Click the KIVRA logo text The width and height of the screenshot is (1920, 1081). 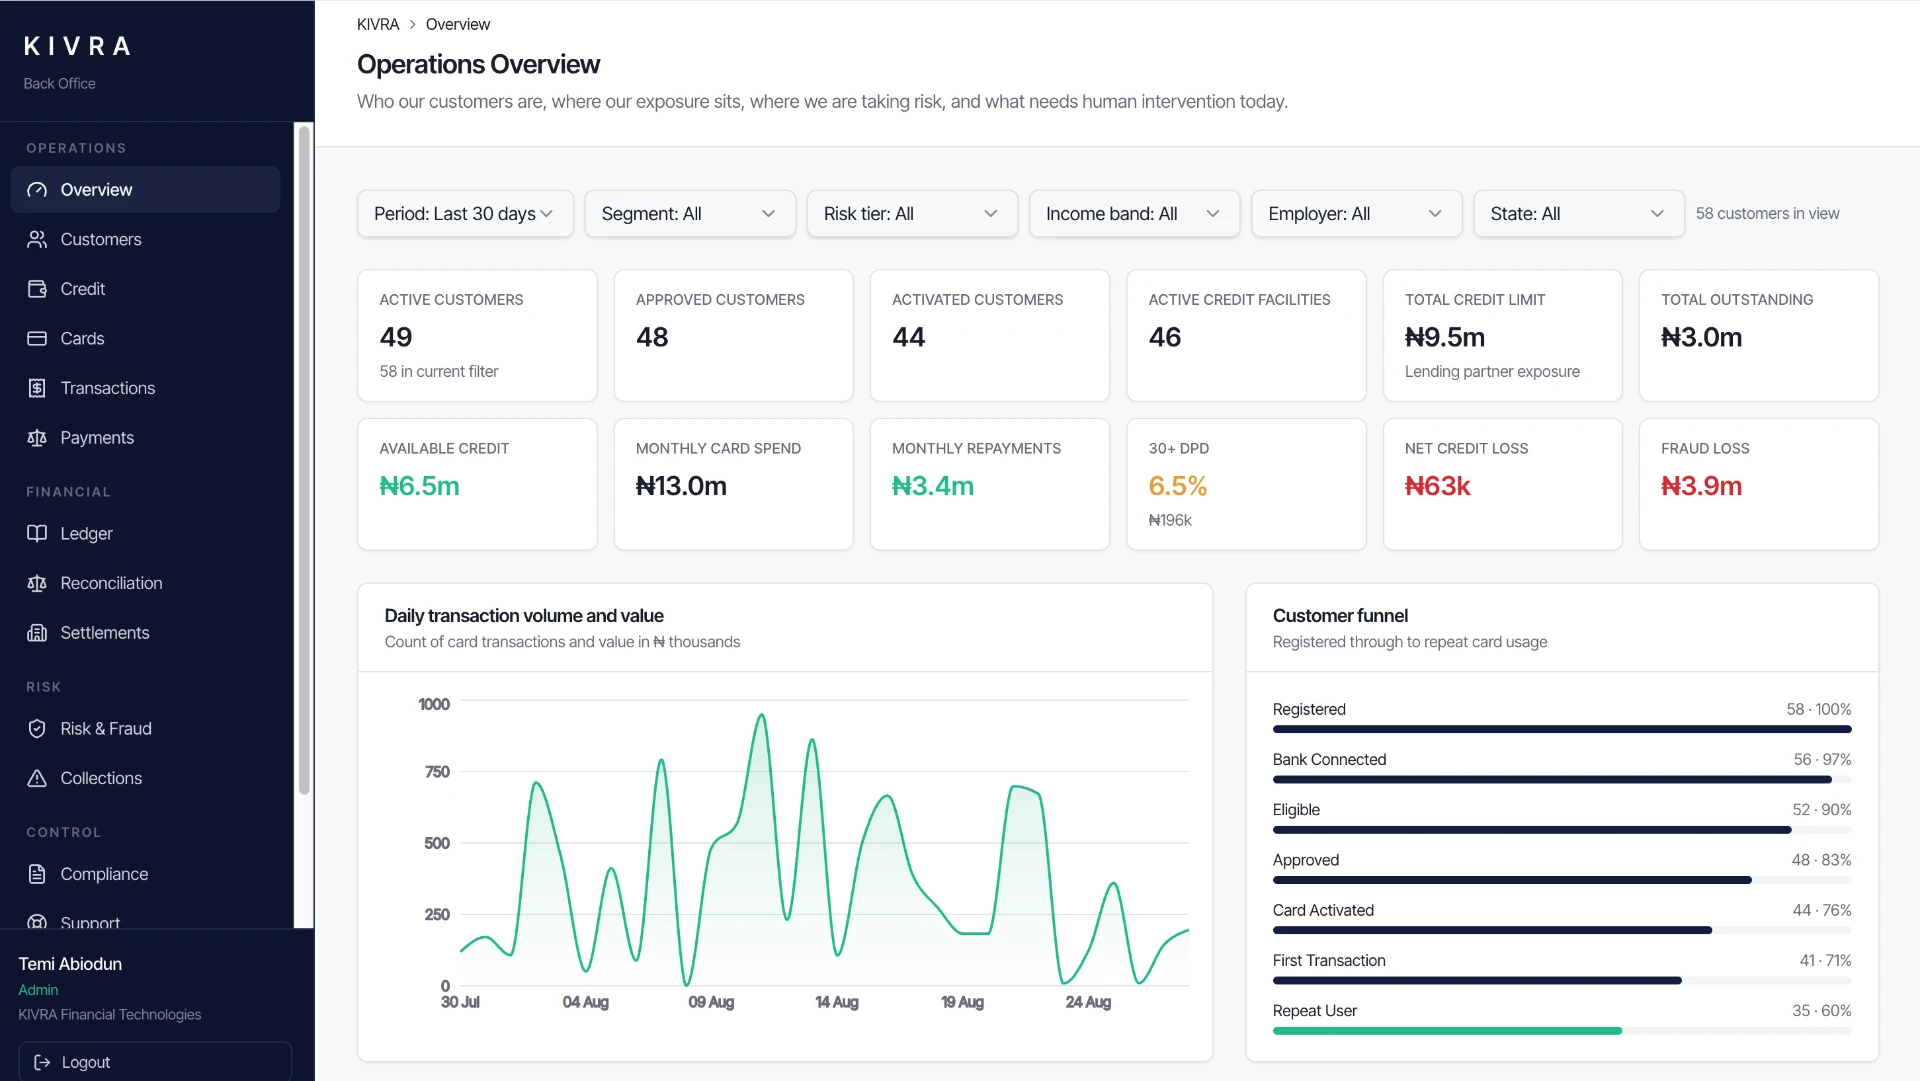coord(77,46)
